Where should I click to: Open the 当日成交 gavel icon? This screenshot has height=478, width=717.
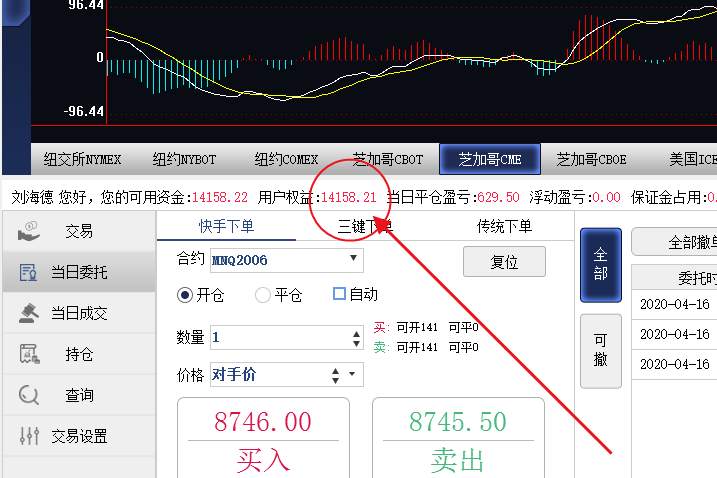pos(28,313)
